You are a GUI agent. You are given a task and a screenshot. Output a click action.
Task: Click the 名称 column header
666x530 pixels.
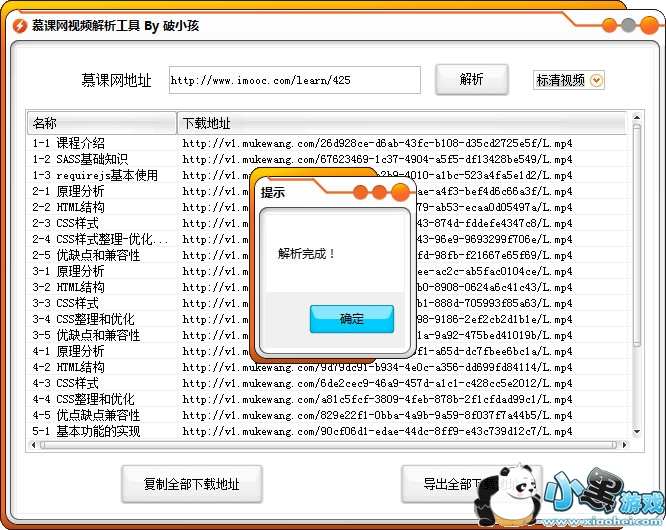click(x=102, y=123)
